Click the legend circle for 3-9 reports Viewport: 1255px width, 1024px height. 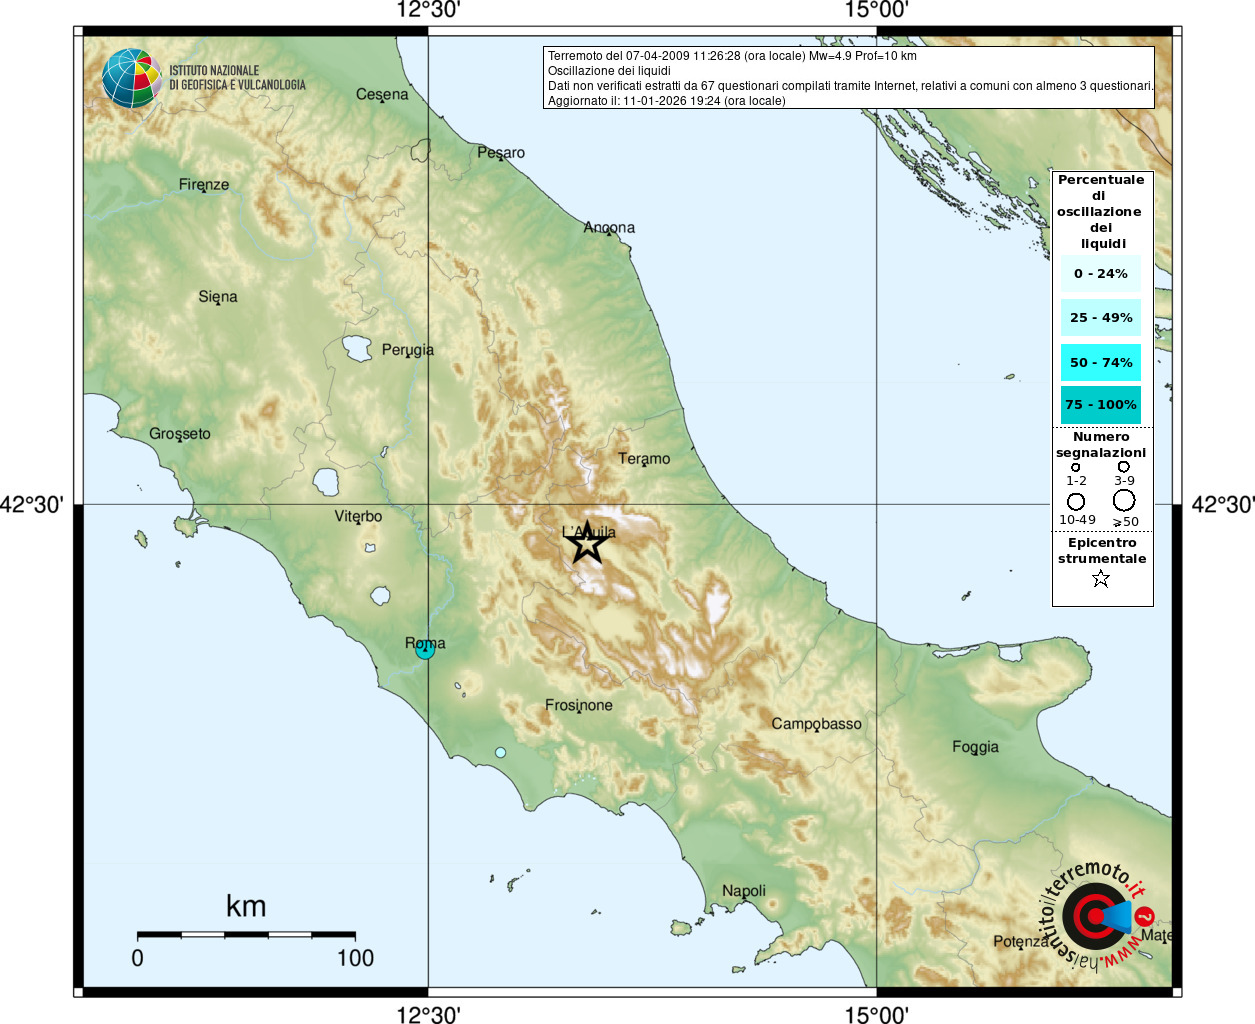click(1124, 467)
